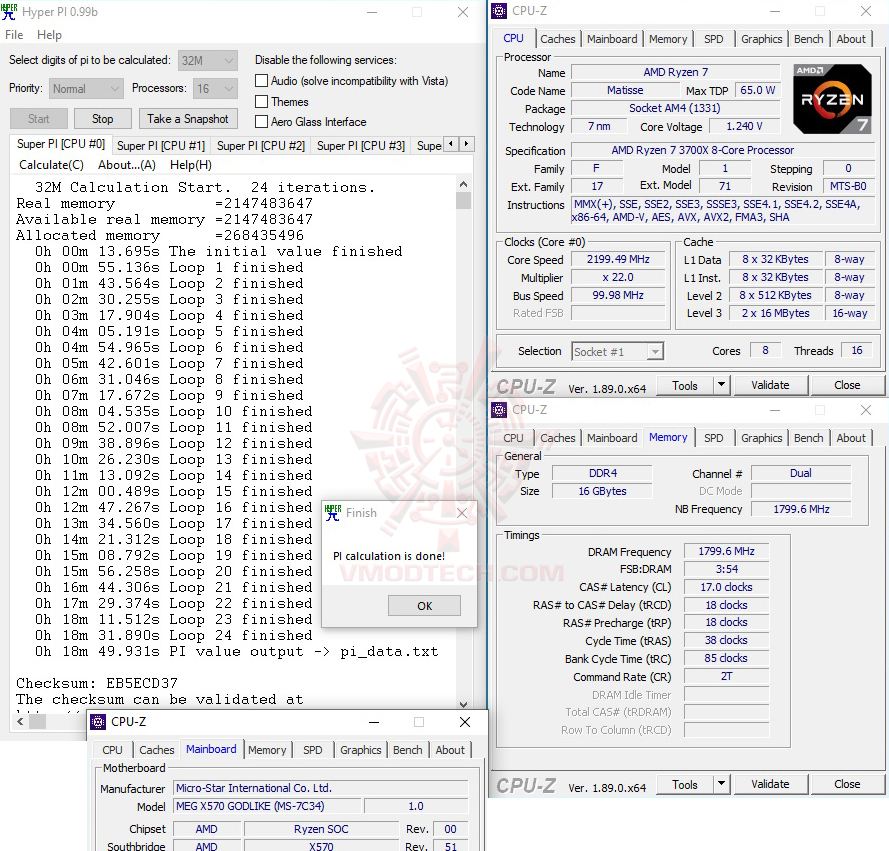The width and height of the screenshot is (889, 851).
Task: Click Close in the CPU window
Action: click(847, 385)
